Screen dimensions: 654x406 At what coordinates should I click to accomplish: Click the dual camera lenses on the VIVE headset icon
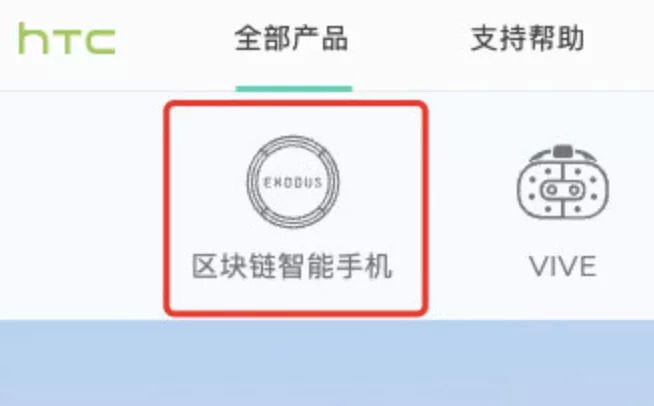click(x=563, y=190)
